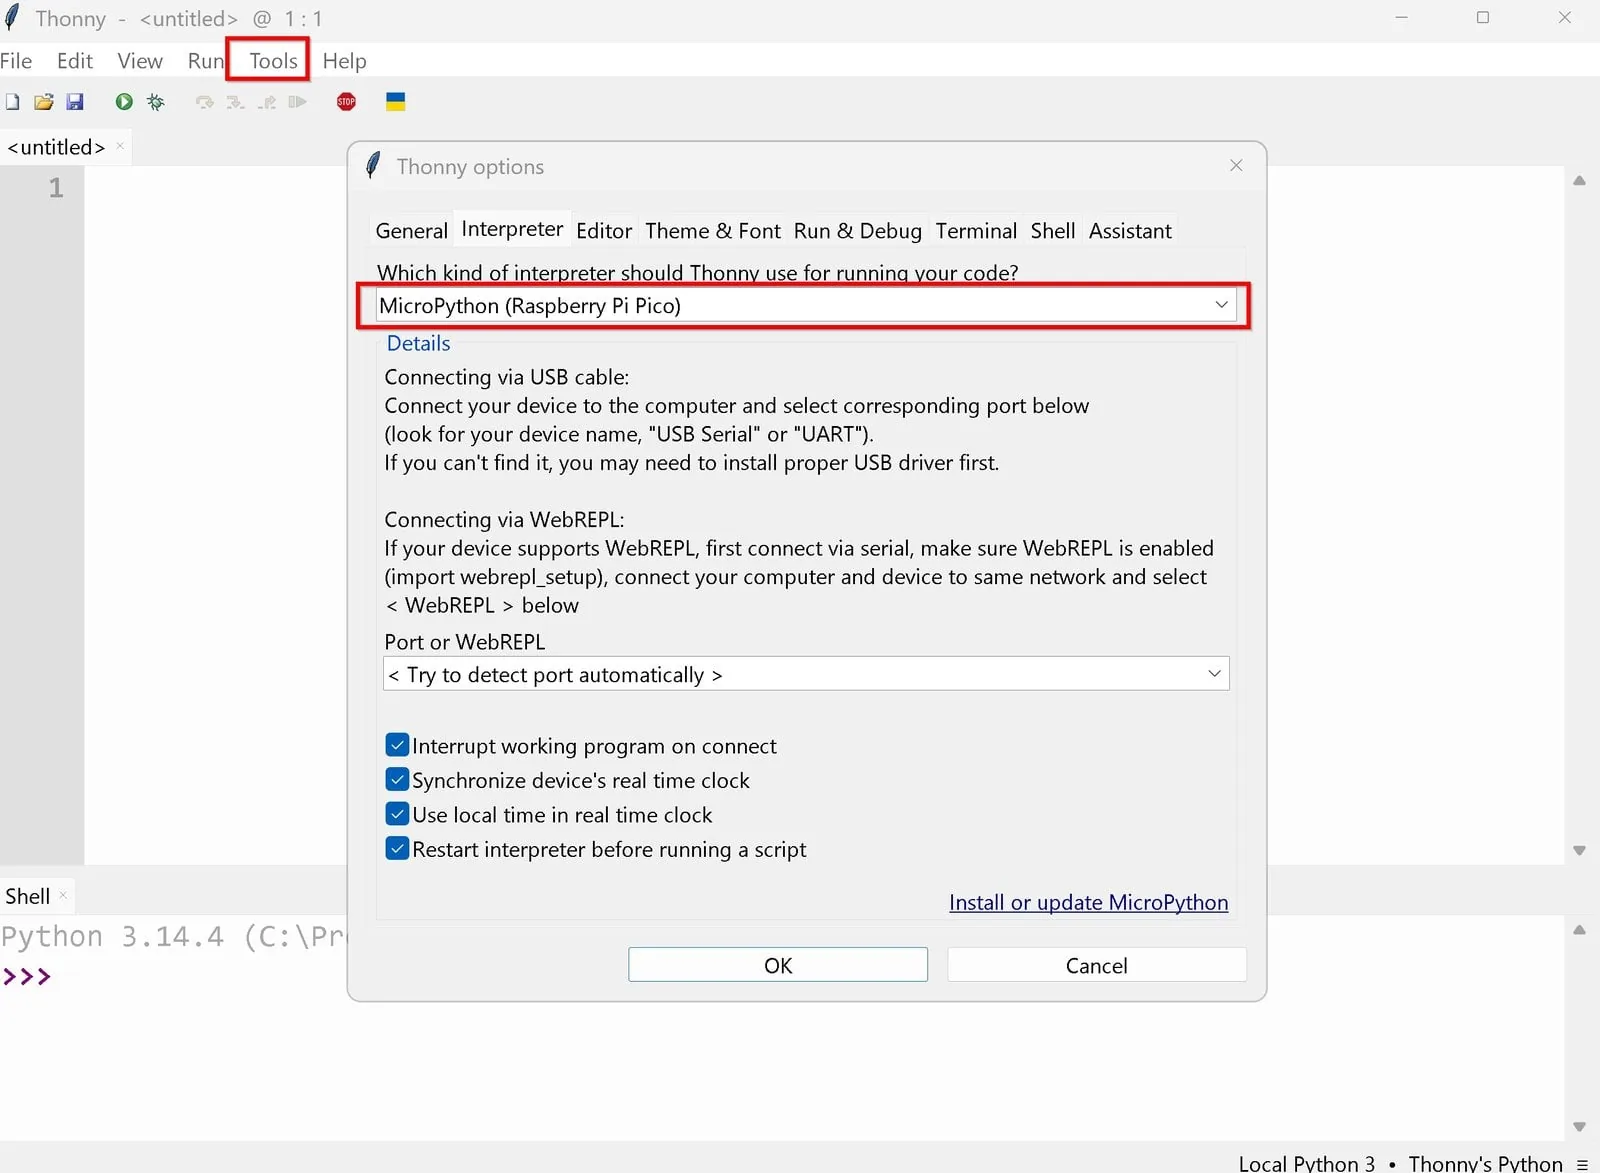Viewport: 1600px width, 1173px height.
Task: Click the Resume toolbar icon
Action: (x=297, y=102)
